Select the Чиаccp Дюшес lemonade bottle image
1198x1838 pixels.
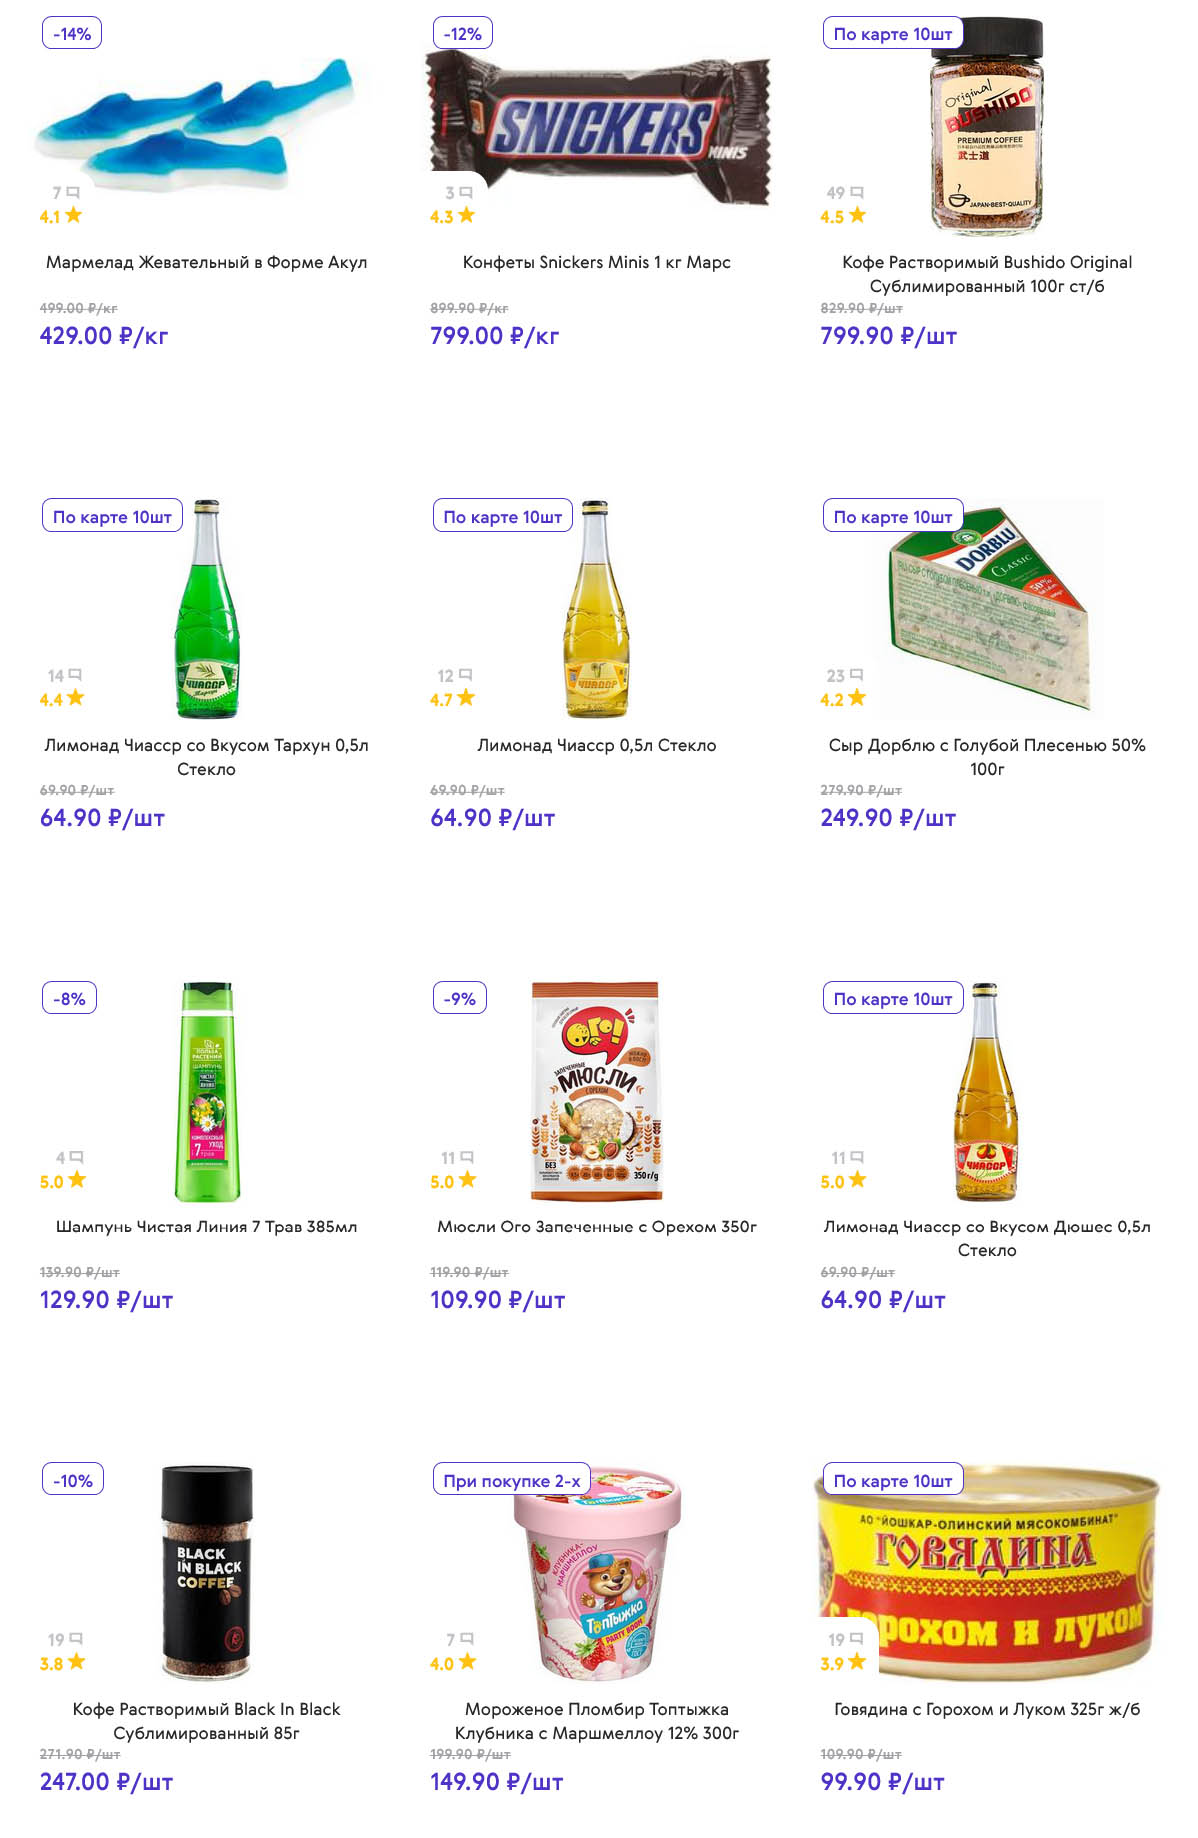click(986, 1091)
